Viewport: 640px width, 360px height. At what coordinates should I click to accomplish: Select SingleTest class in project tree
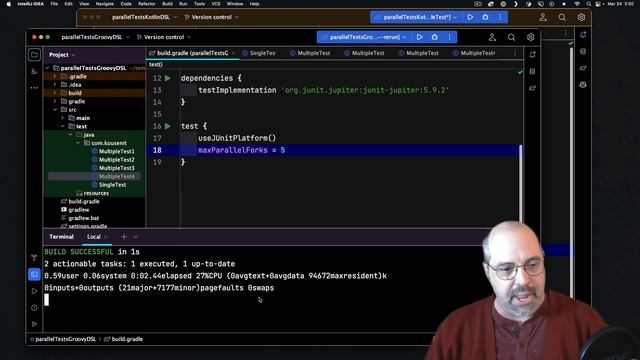112,185
